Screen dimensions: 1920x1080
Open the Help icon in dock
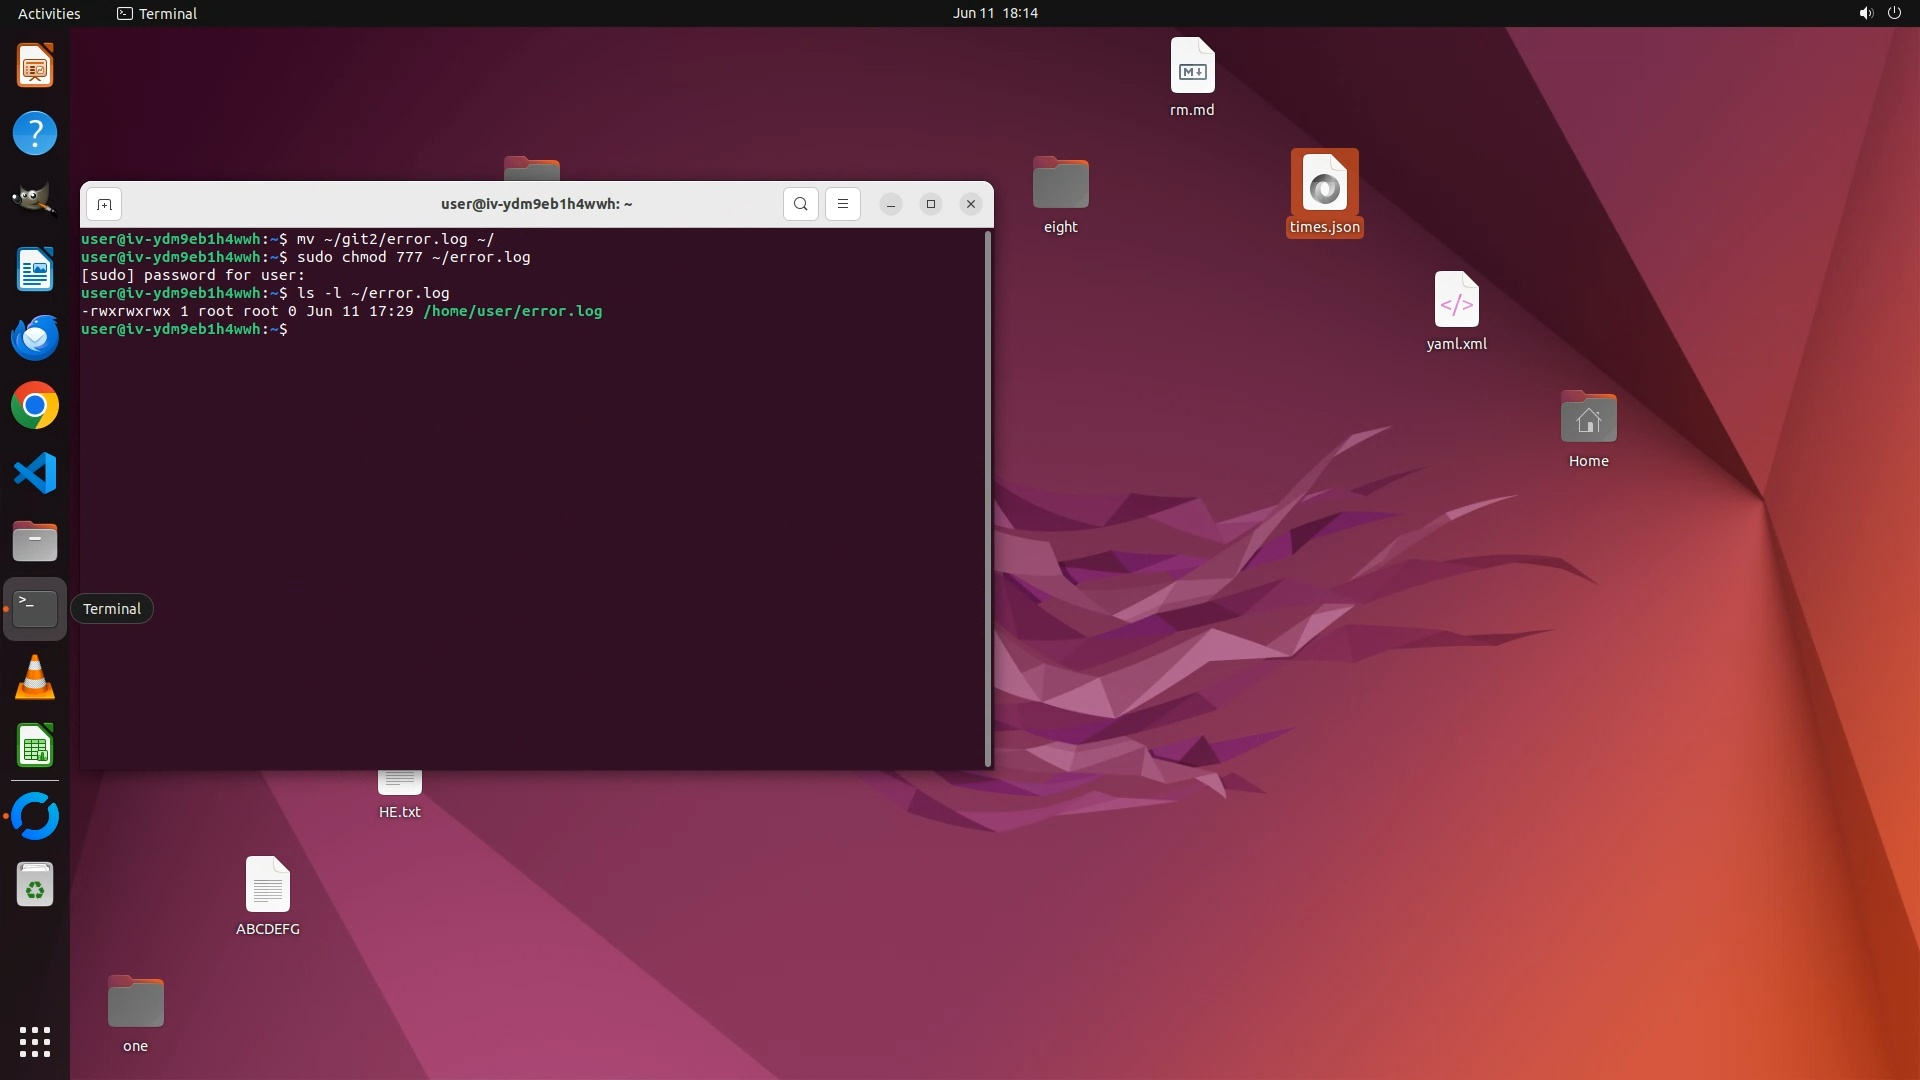click(x=35, y=133)
